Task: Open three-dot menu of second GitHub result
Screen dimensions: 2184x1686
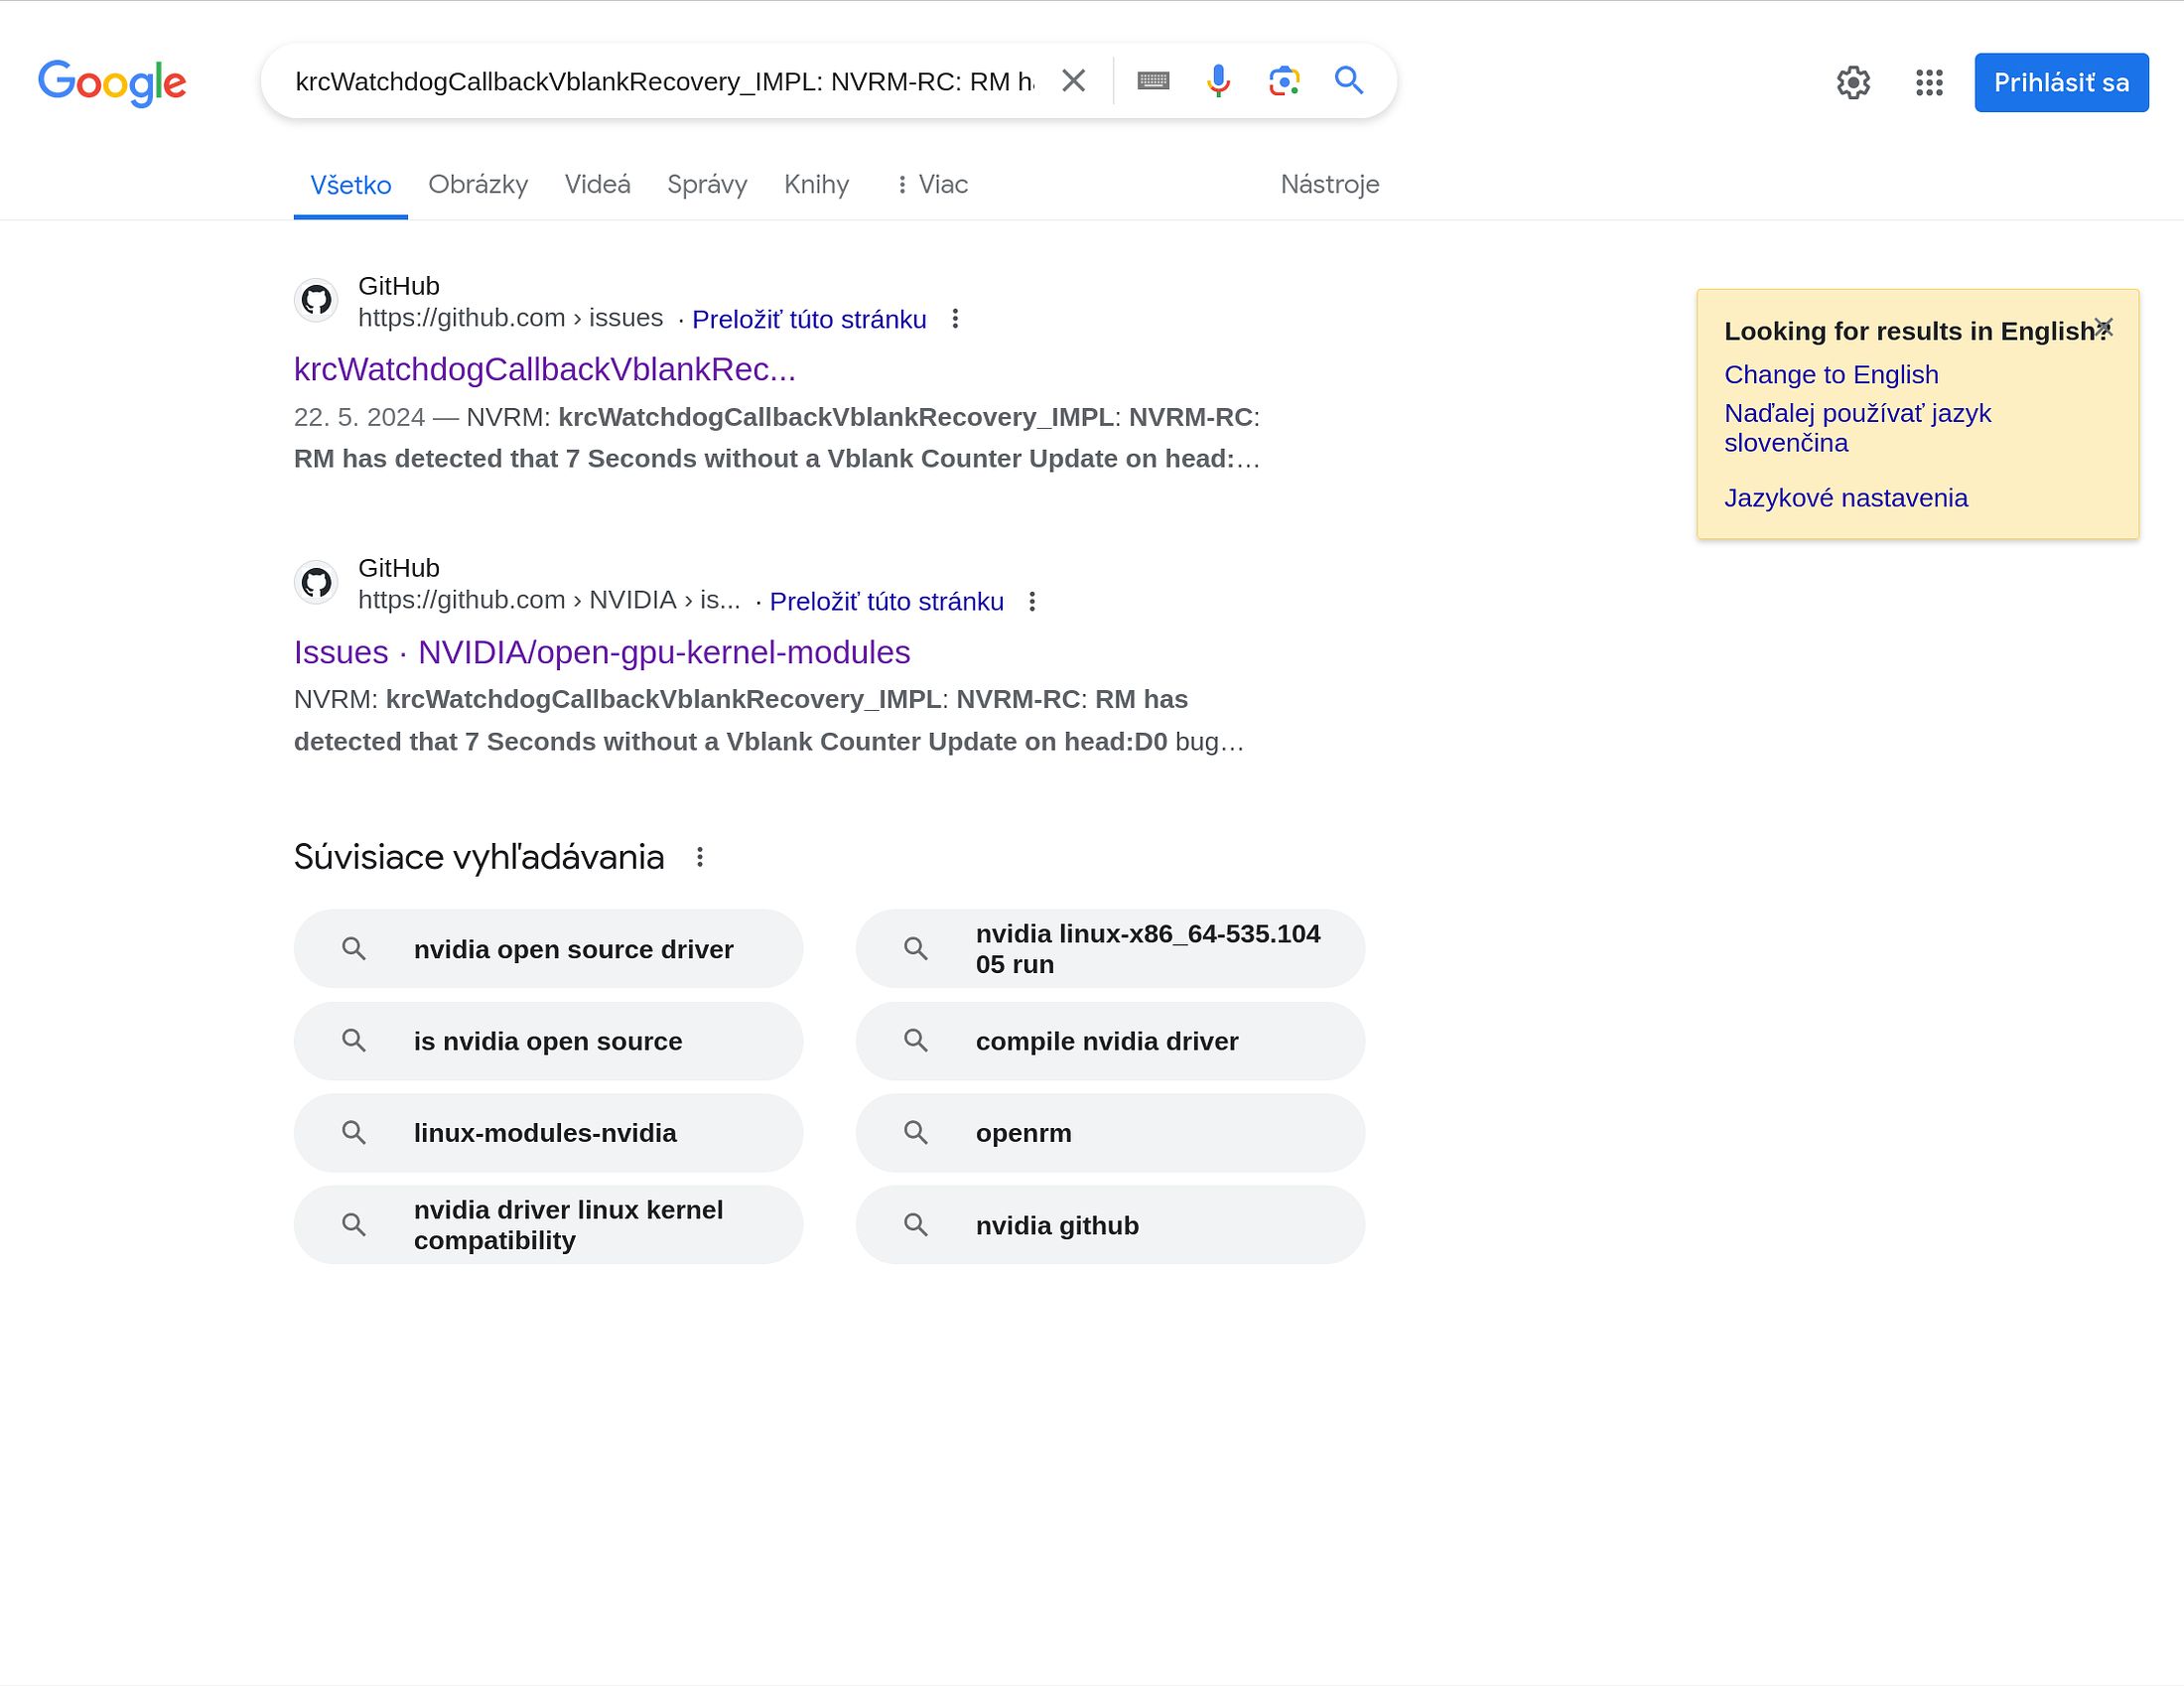Action: coord(1032,602)
